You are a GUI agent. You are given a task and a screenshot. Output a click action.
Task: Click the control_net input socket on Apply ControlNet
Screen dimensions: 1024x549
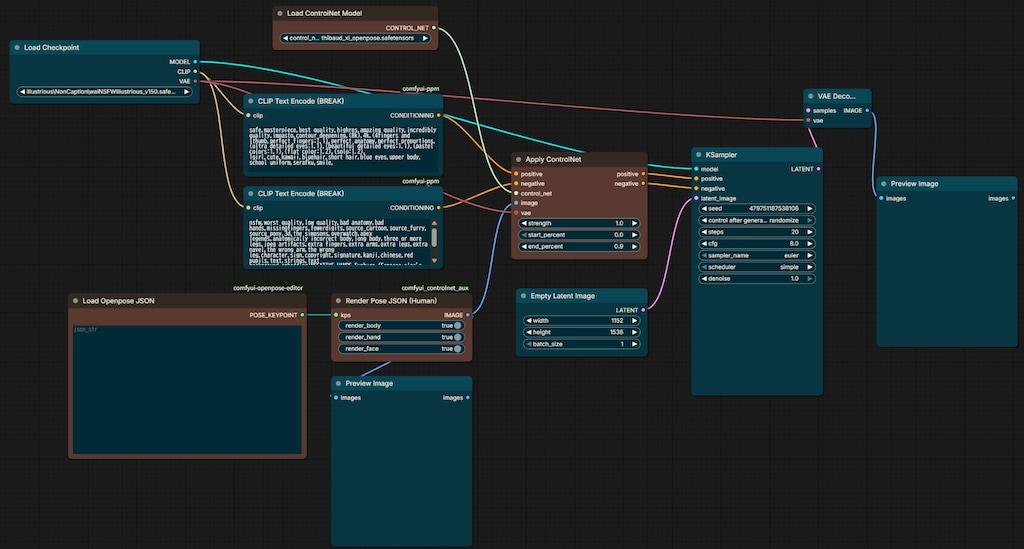[x=516, y=193]
